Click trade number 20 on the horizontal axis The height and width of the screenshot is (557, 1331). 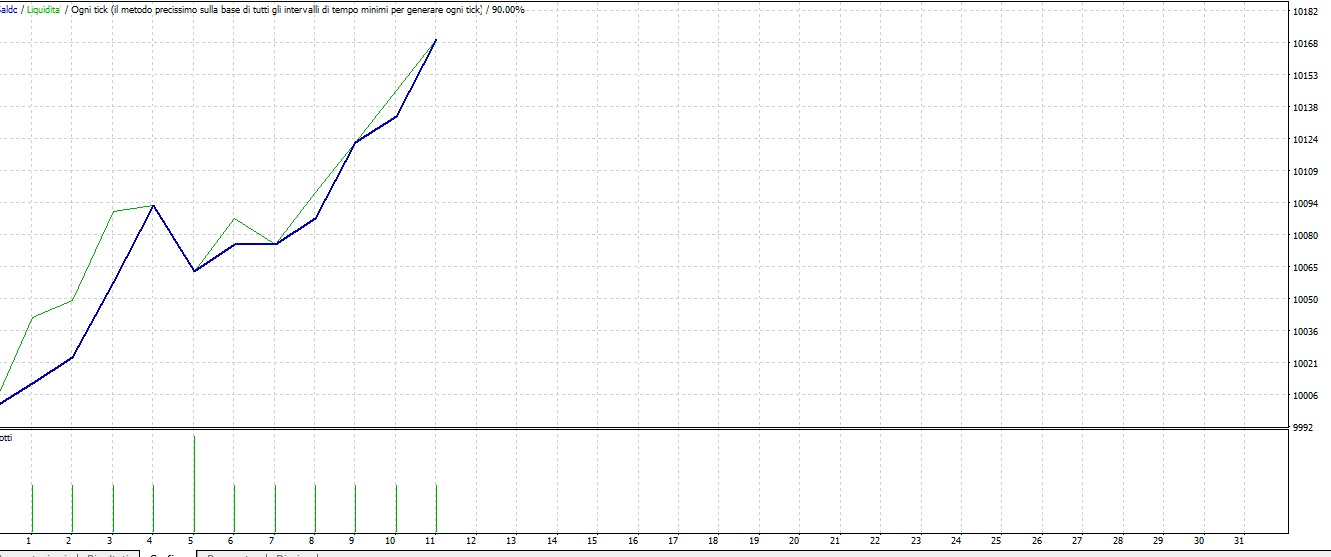(794, 540)
